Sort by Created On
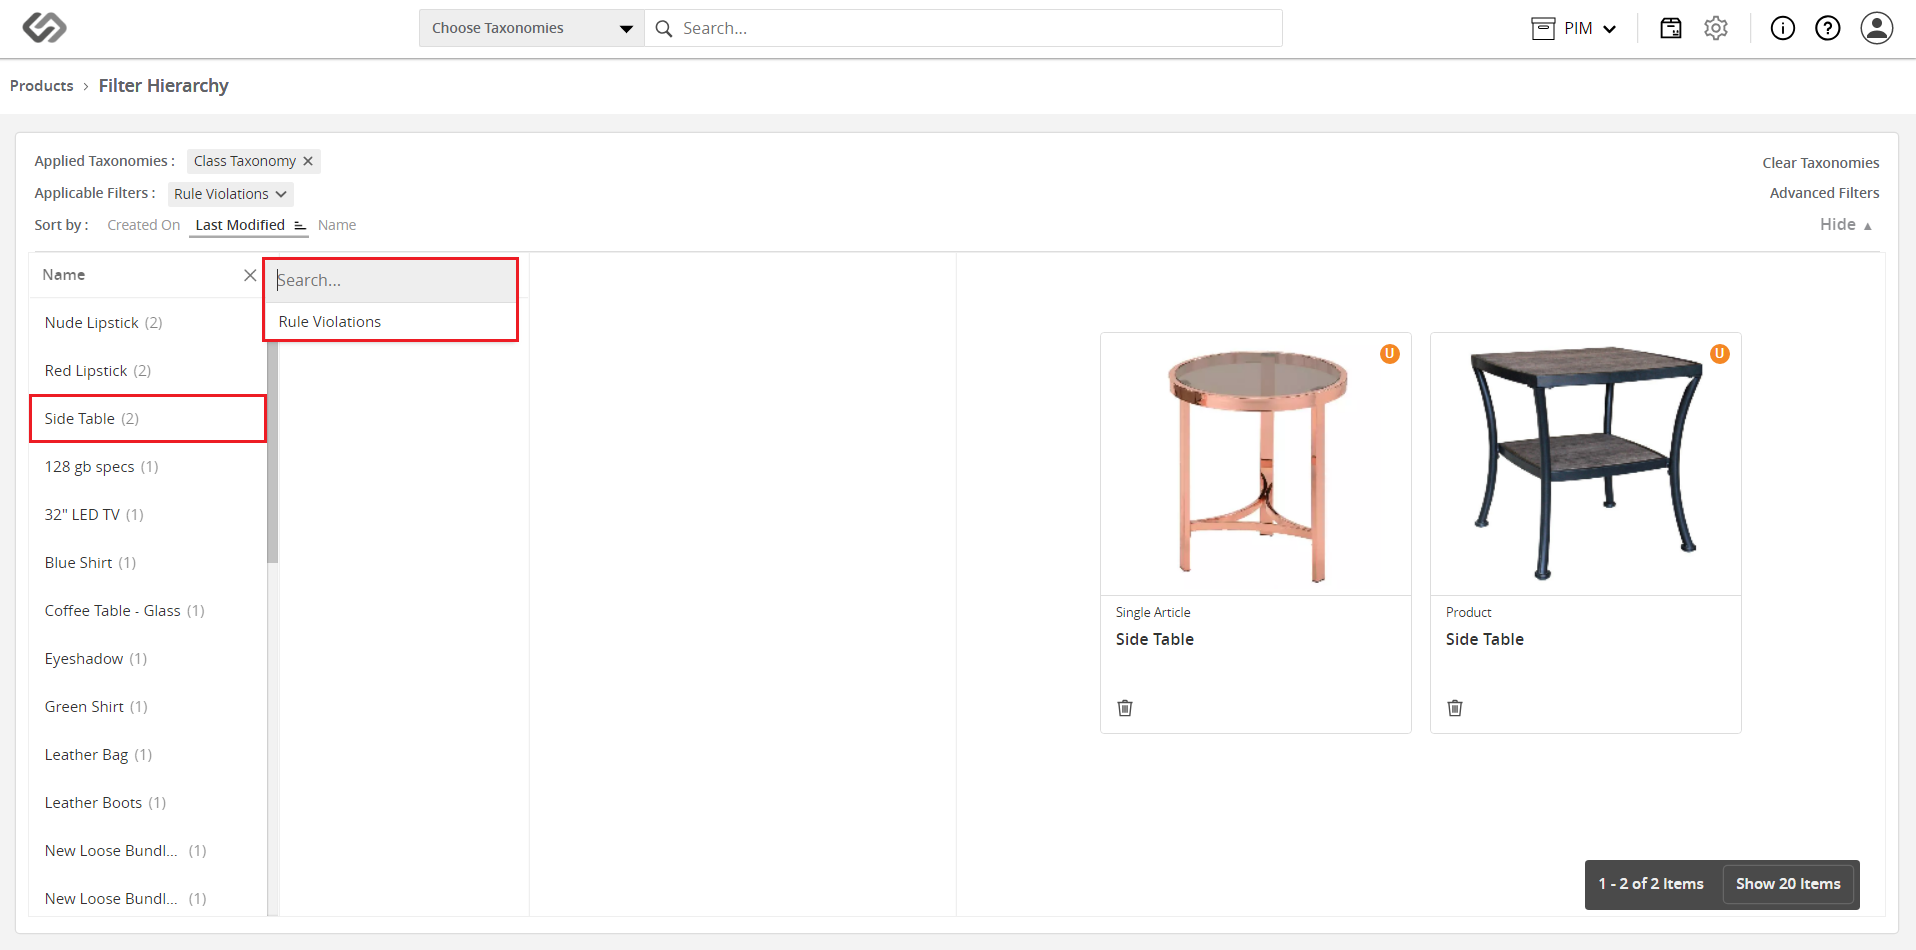The height and width of the screenshot is (950, 1916). [x=144, y=225]
